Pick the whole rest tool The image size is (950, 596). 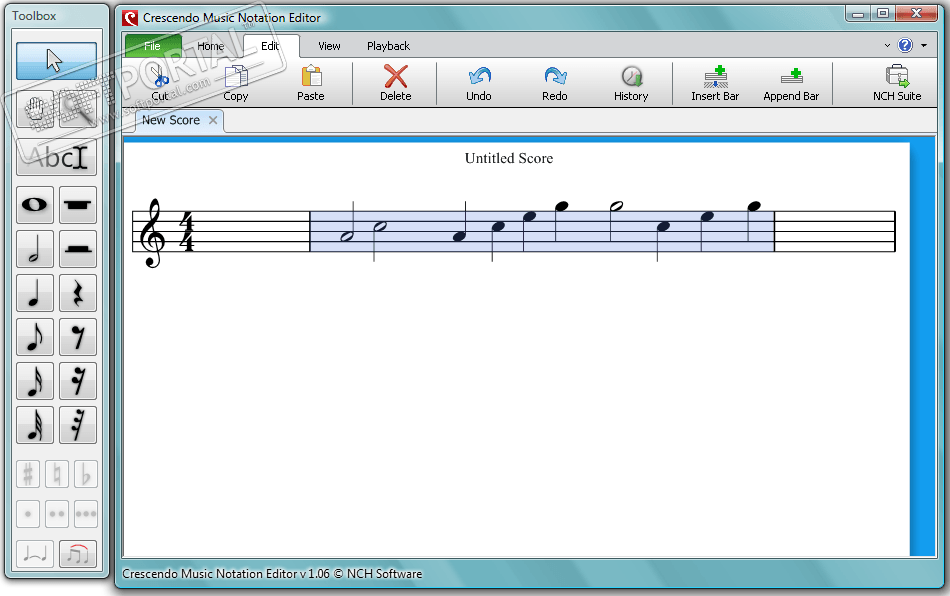tap(78, 205)
